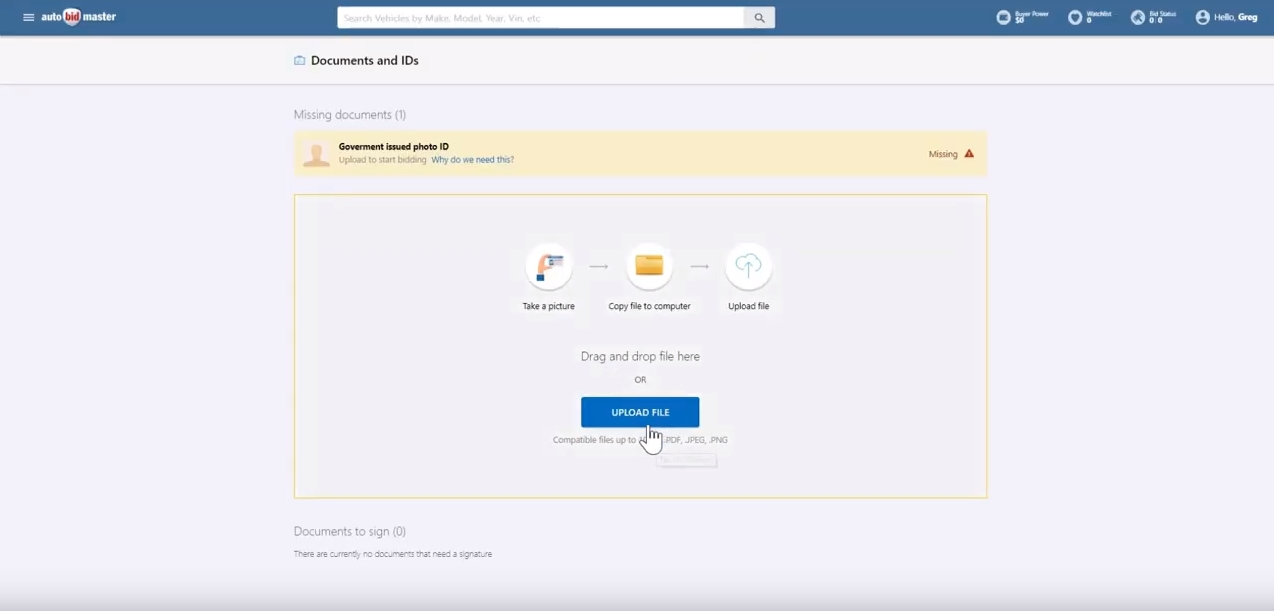Image resolution: width=1274 pixels, height=611 pixels.
Task: Click the red Missing warning triangle
Action: (x=969, y=154)
